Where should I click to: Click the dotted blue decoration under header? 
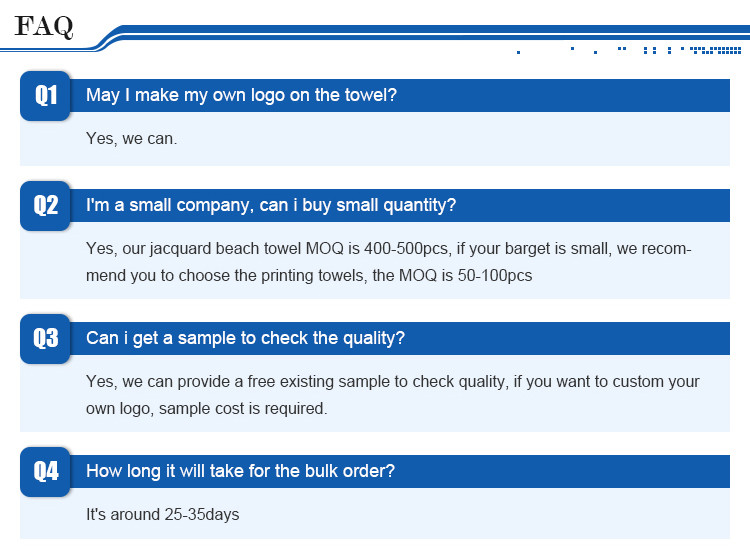629,50
